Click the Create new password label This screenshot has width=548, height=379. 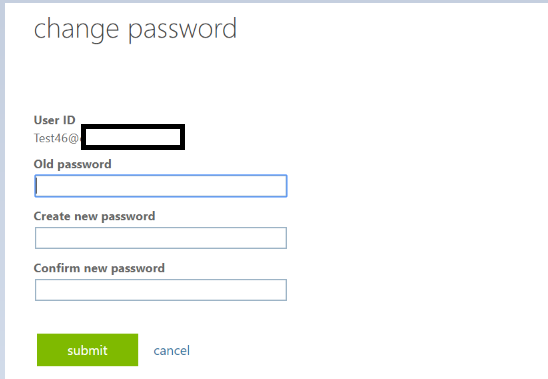tap(94, 216)
